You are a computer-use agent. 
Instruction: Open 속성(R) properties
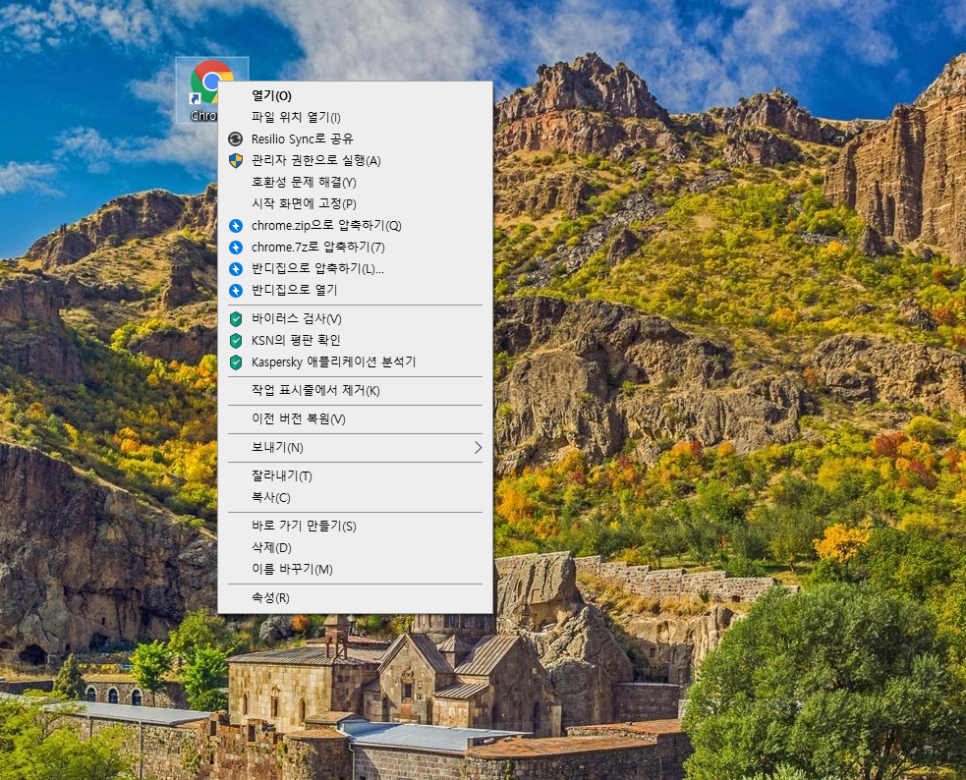pyautogui.click(x=355, y=598)
